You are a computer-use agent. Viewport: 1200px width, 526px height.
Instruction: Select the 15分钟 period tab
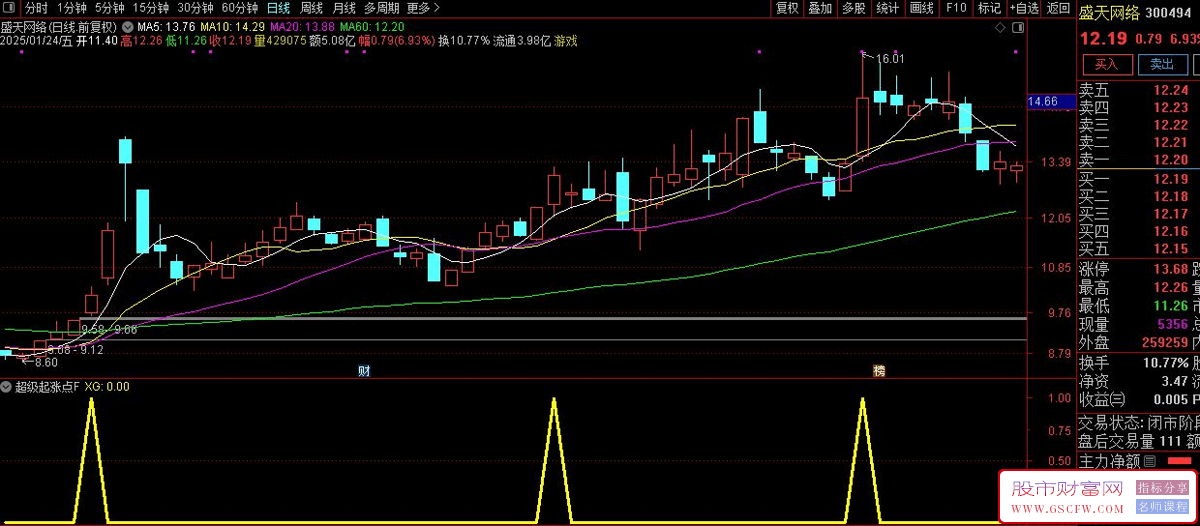click(151, 8)
